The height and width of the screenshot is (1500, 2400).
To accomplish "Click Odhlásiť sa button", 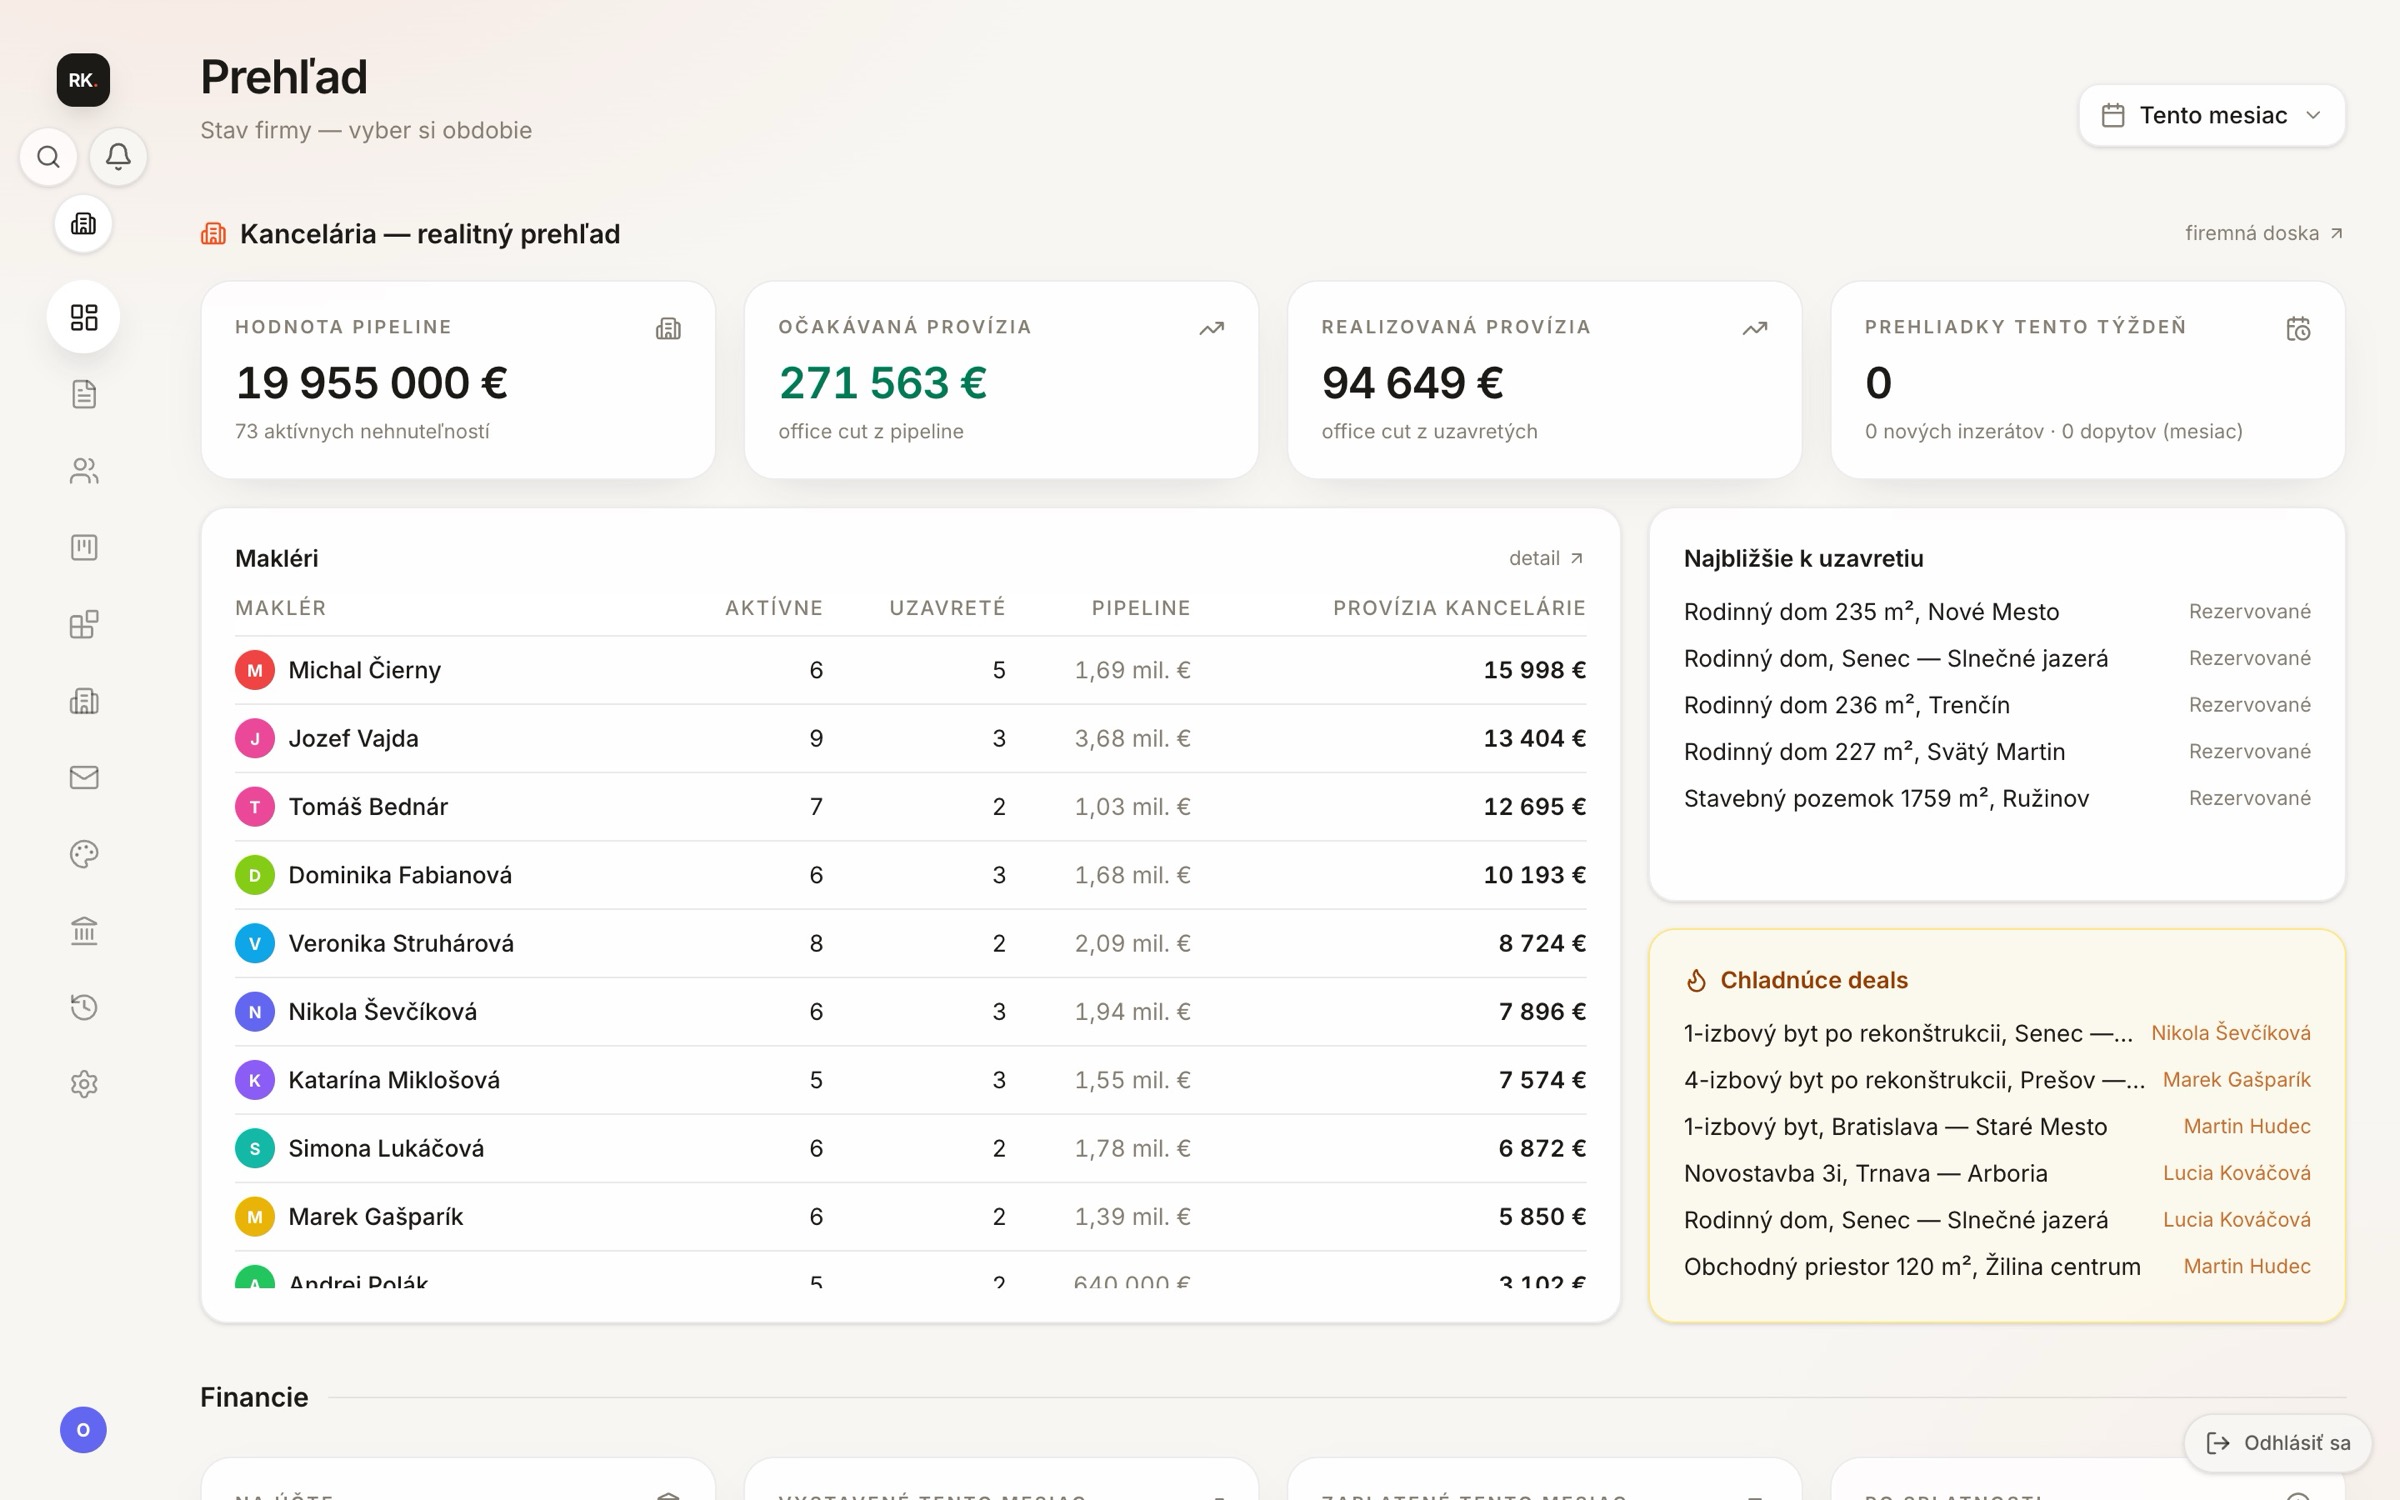I will pyautogui.click(x=2277, y=1443).
